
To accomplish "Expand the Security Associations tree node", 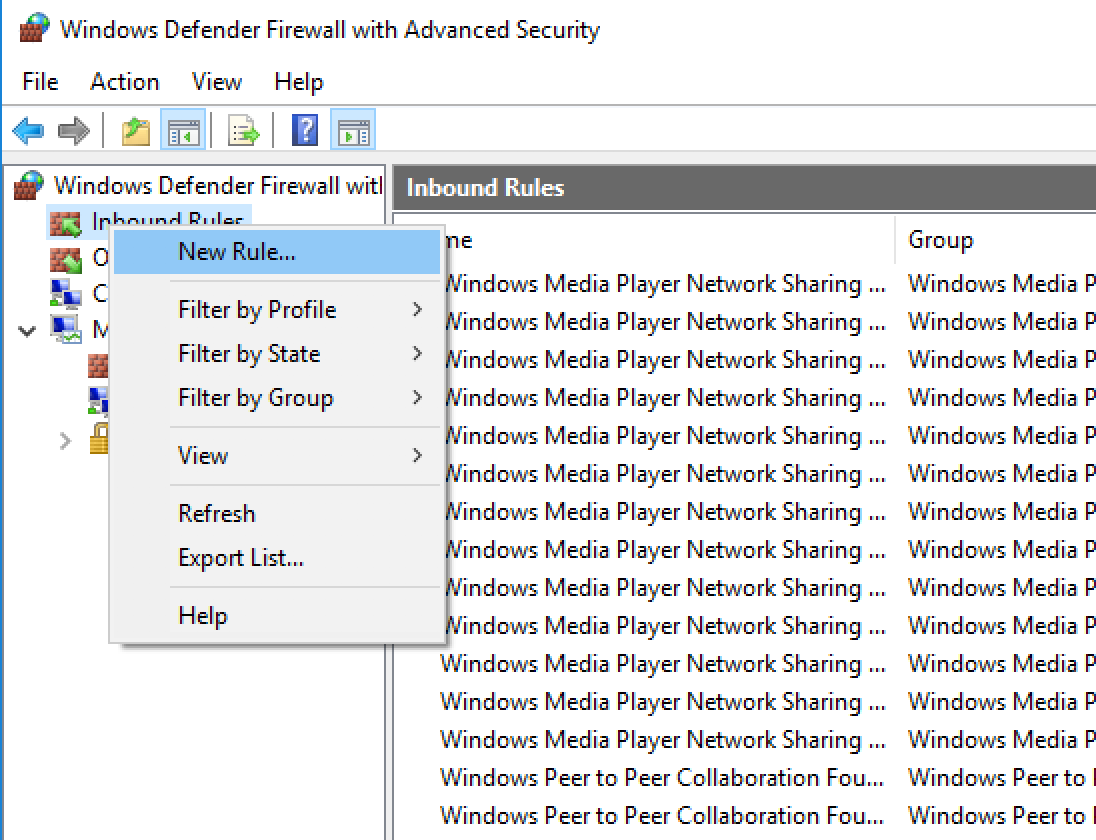I will coord(65,441).
